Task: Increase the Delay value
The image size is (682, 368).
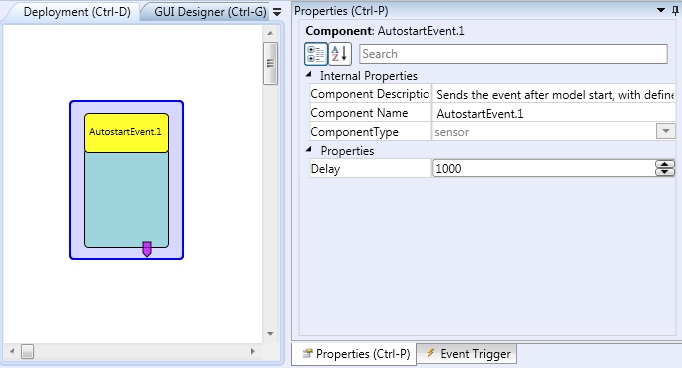Action: click(665, 164)
